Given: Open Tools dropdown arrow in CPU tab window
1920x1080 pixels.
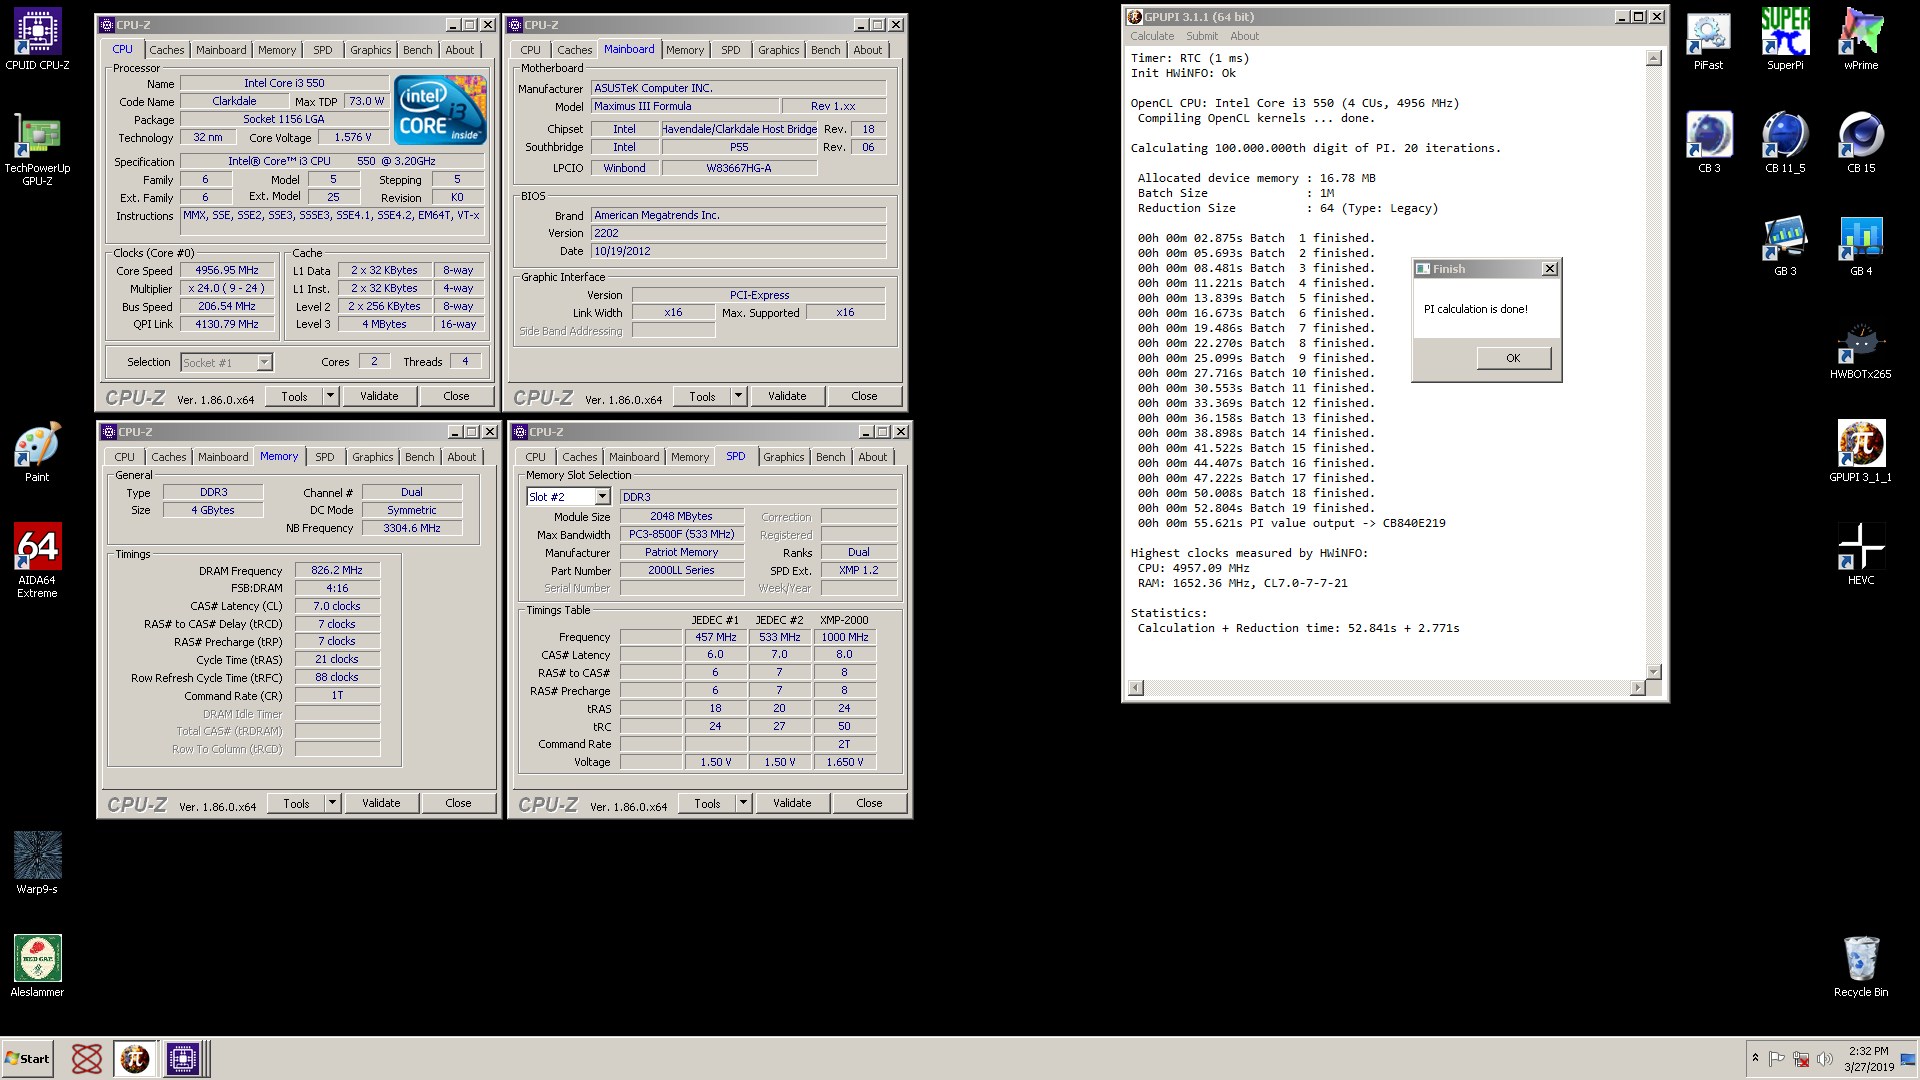Looking at the screenshot, I should [330, 396].
